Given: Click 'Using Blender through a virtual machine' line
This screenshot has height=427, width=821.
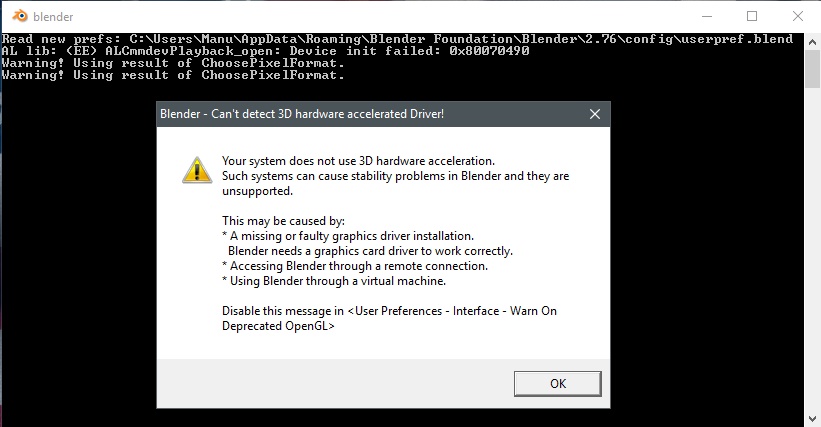Looking at the screenshot, I should [334, 281].
